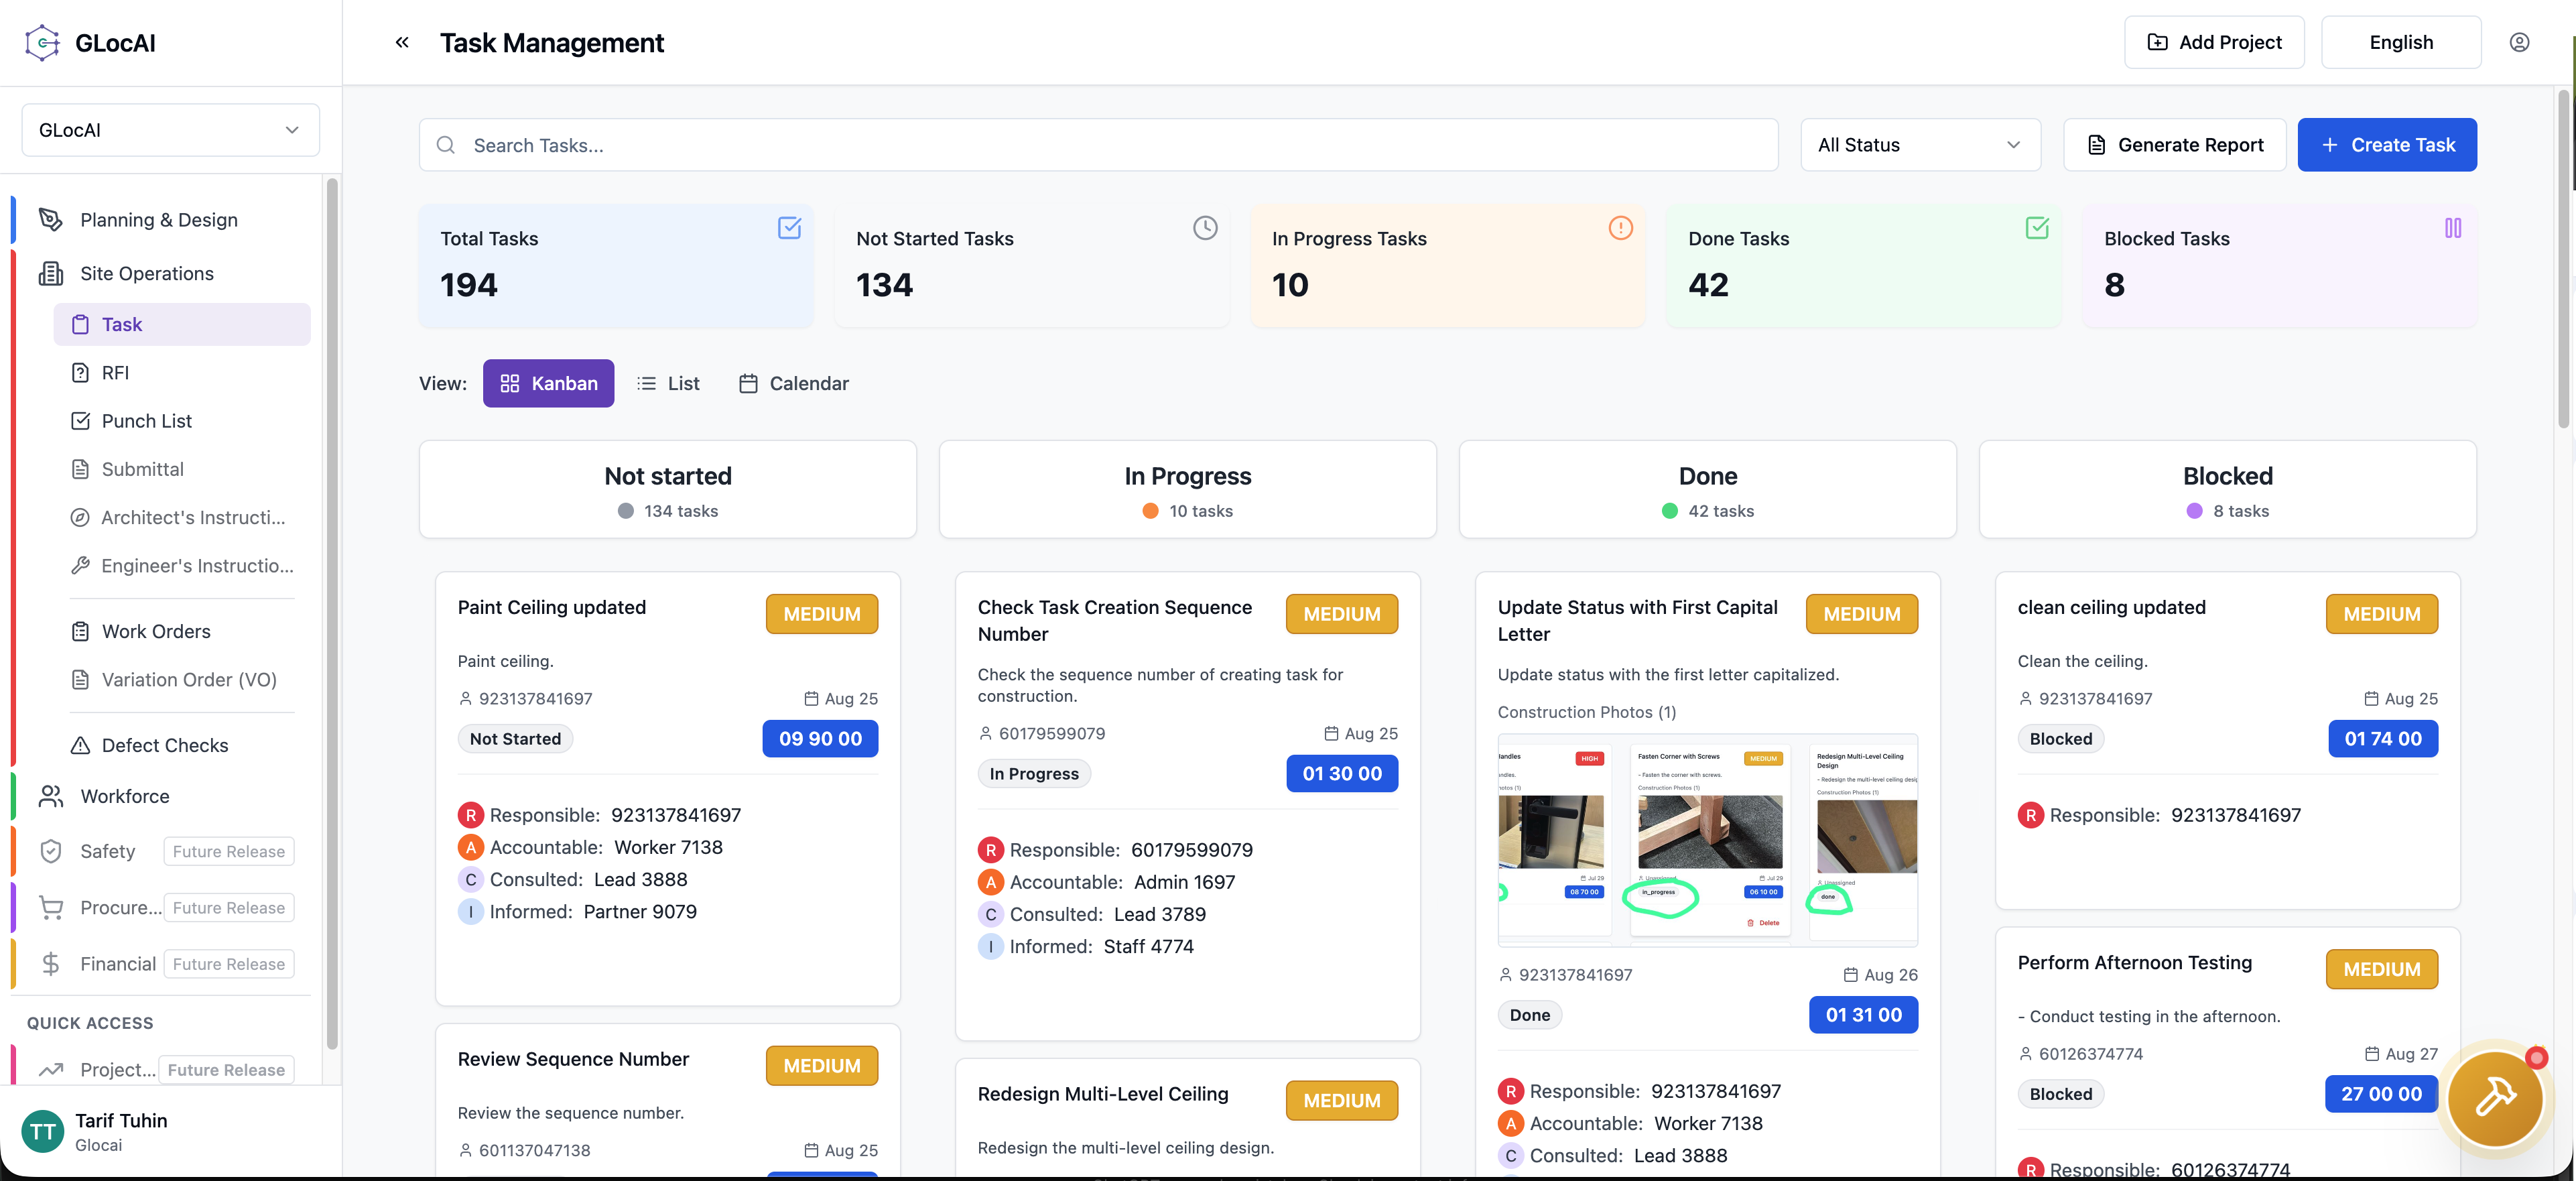The image size is (2576, 1181).
Task: Click Total Tasks checkbox icon card
Action: 616,265
